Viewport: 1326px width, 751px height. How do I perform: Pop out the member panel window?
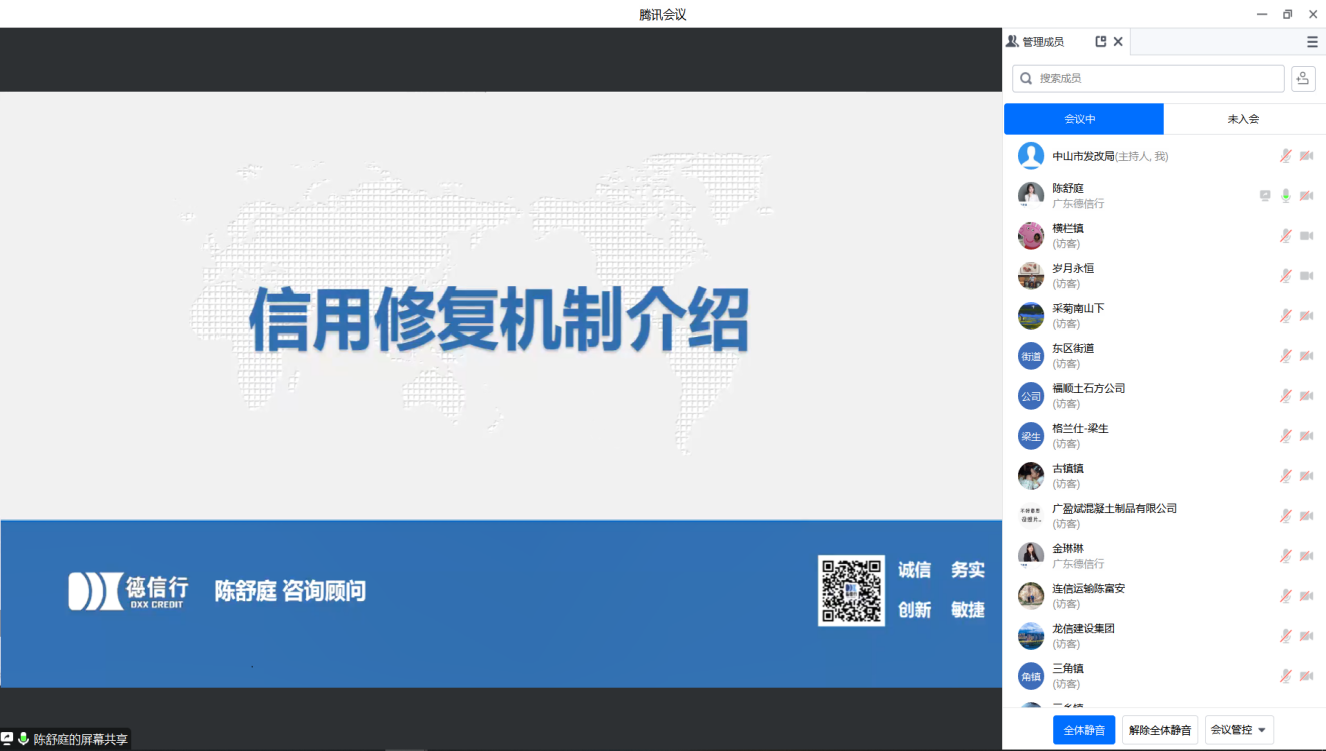pos(1101,42)
